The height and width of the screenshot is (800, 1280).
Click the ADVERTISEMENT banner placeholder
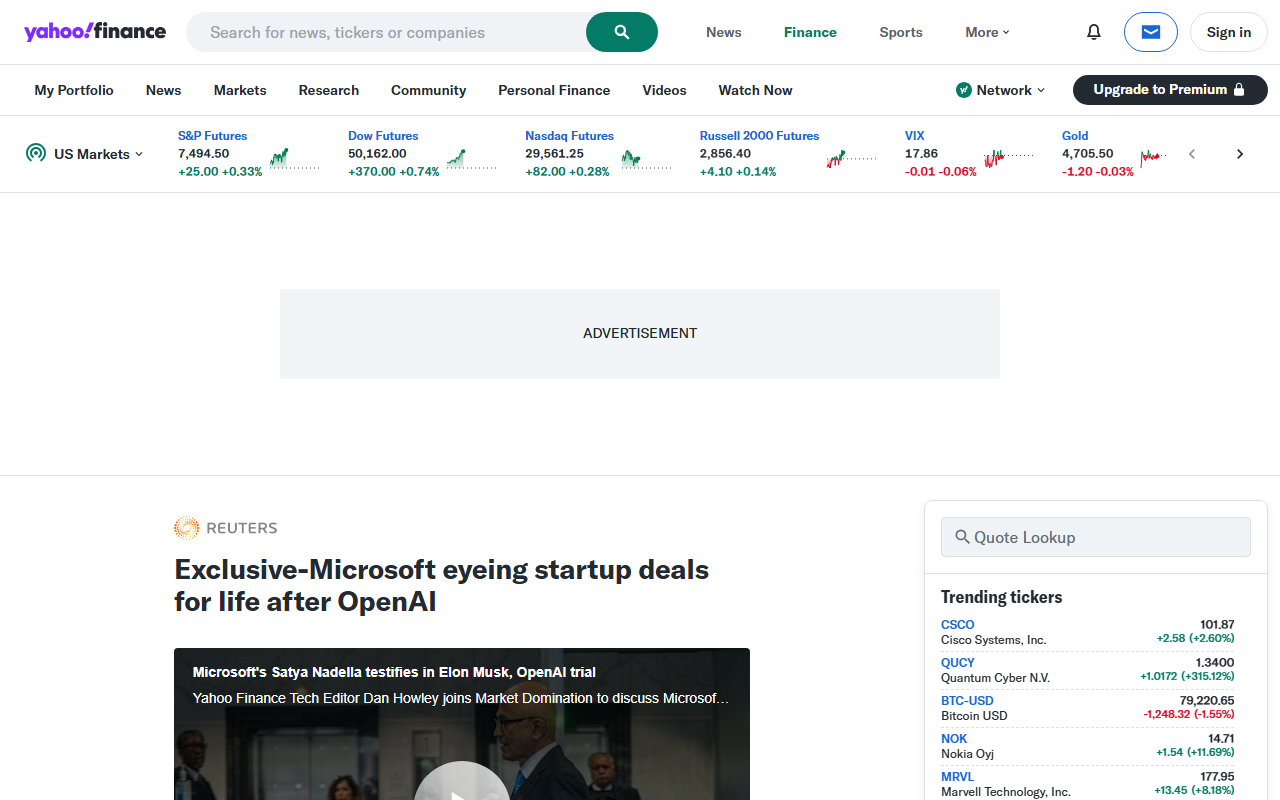pos(640,334)
